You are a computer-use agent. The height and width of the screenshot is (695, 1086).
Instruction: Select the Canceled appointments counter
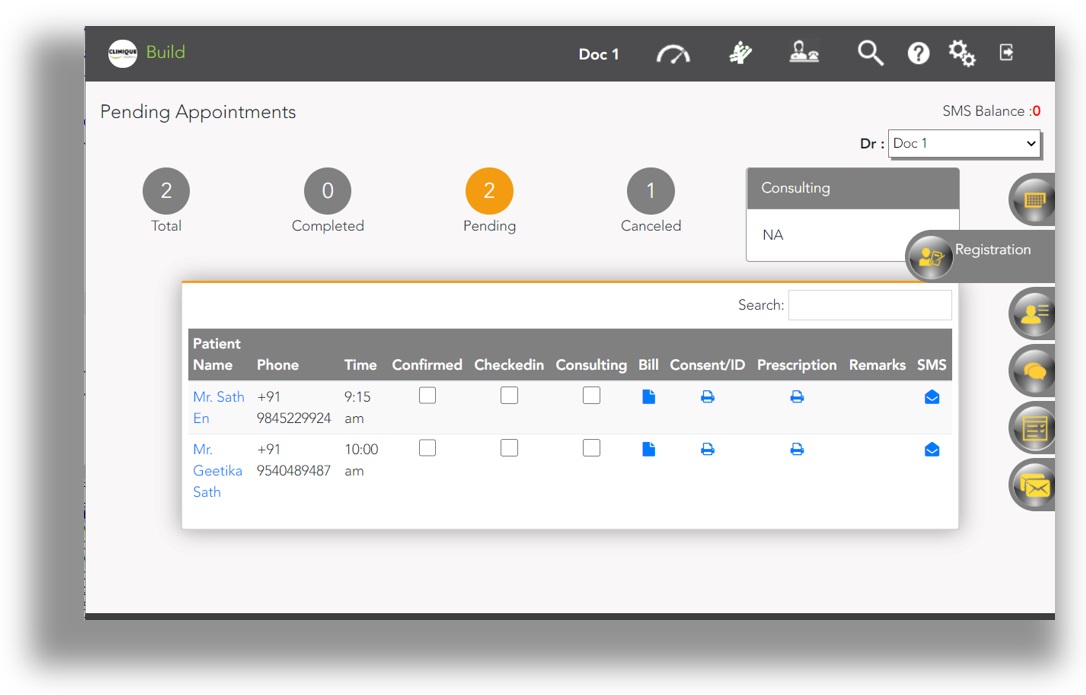[x=650, y=191]
